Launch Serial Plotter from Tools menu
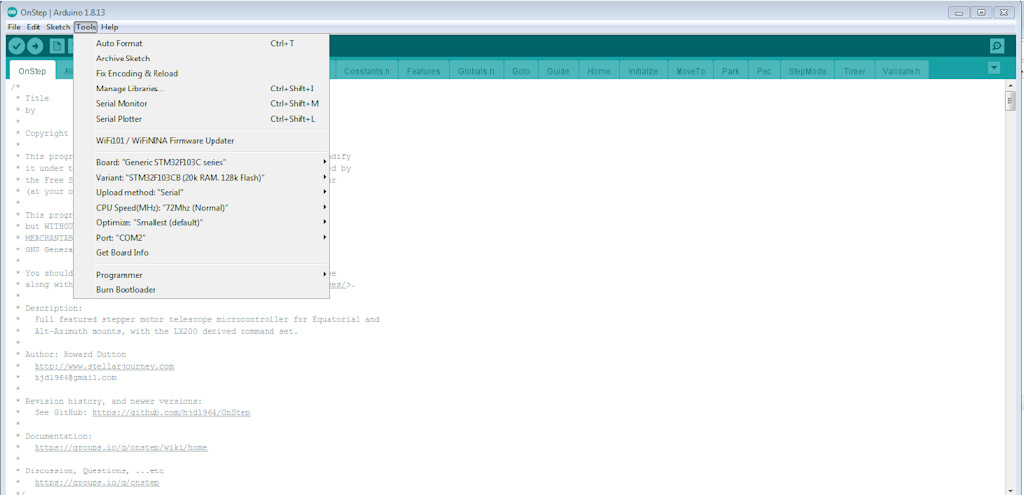Viewport: 1024px width, 495px height. click(x=201, y=119)
